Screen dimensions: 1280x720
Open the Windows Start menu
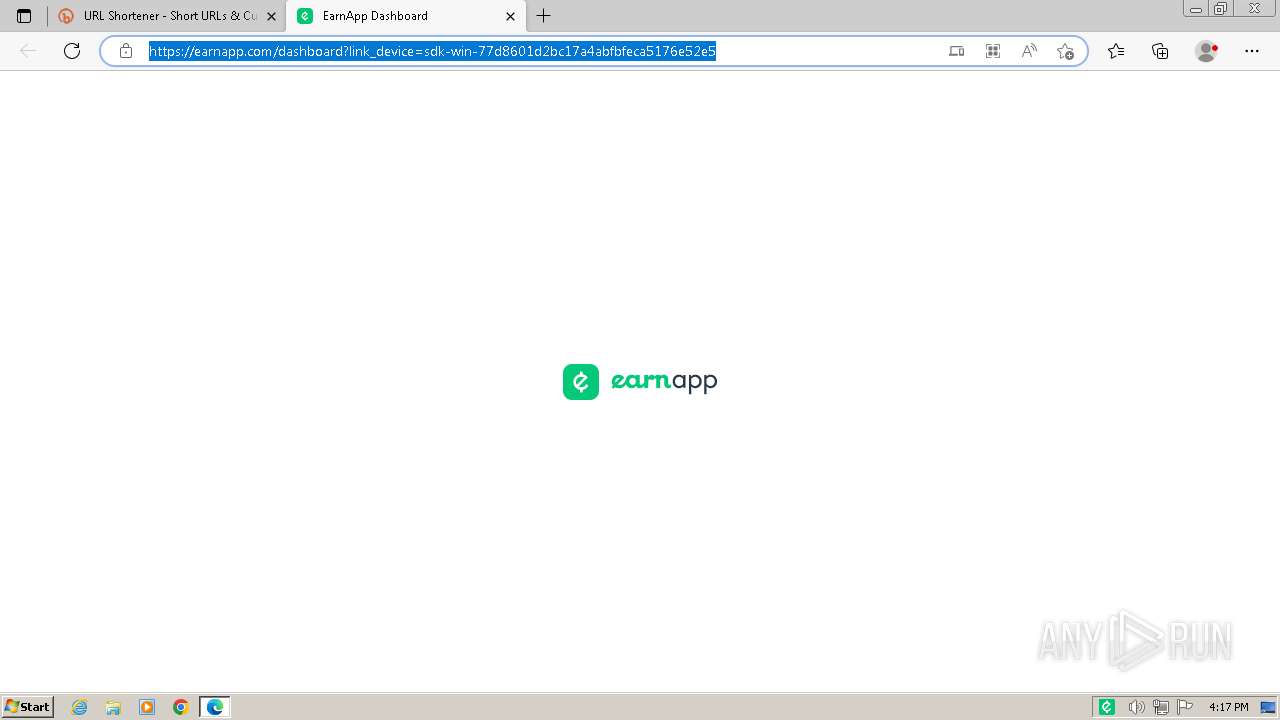(28, 707)
